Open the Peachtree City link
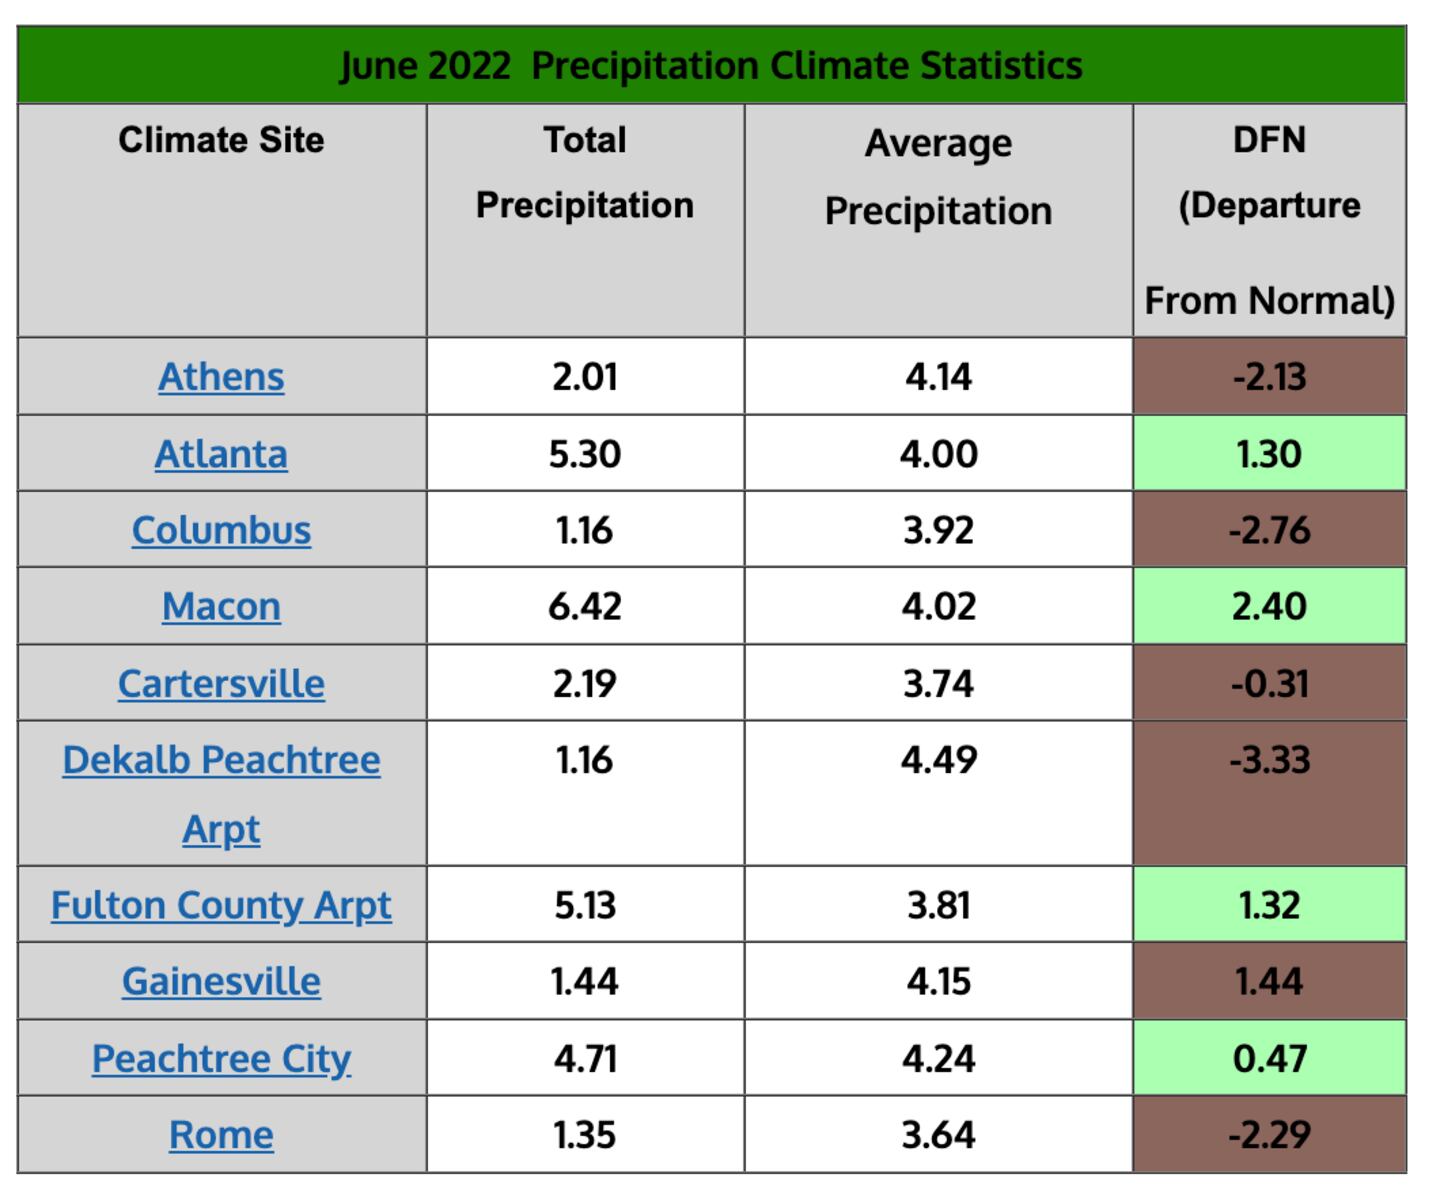This screenshot has height=1193, width=1440. 221,1059
